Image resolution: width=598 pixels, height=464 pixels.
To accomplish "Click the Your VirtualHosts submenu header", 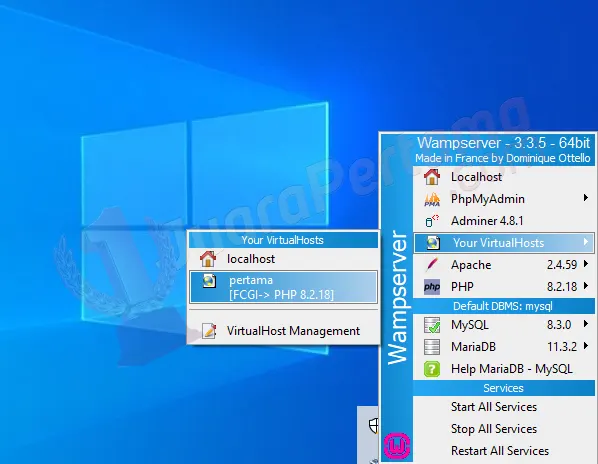I will coord(283,240).
